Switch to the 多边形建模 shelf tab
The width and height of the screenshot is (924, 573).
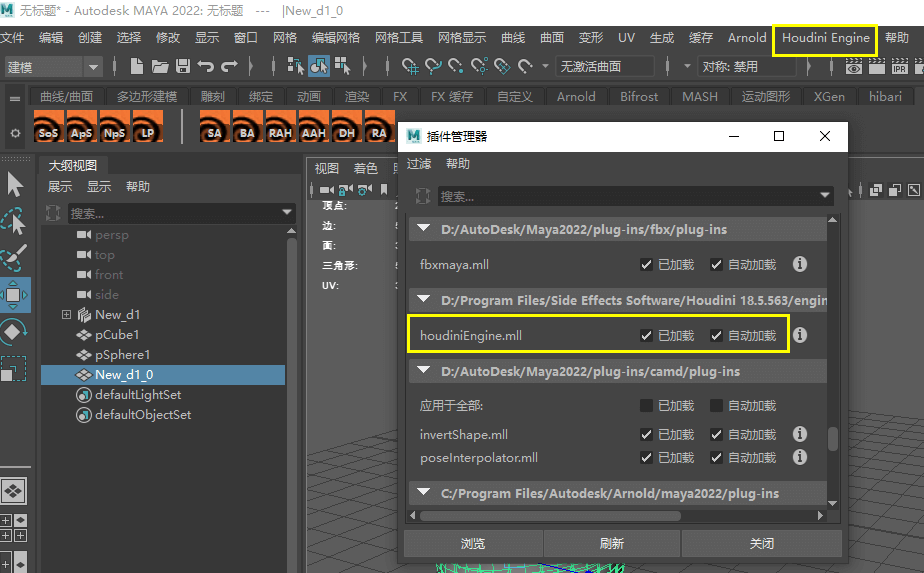[147, 97]
